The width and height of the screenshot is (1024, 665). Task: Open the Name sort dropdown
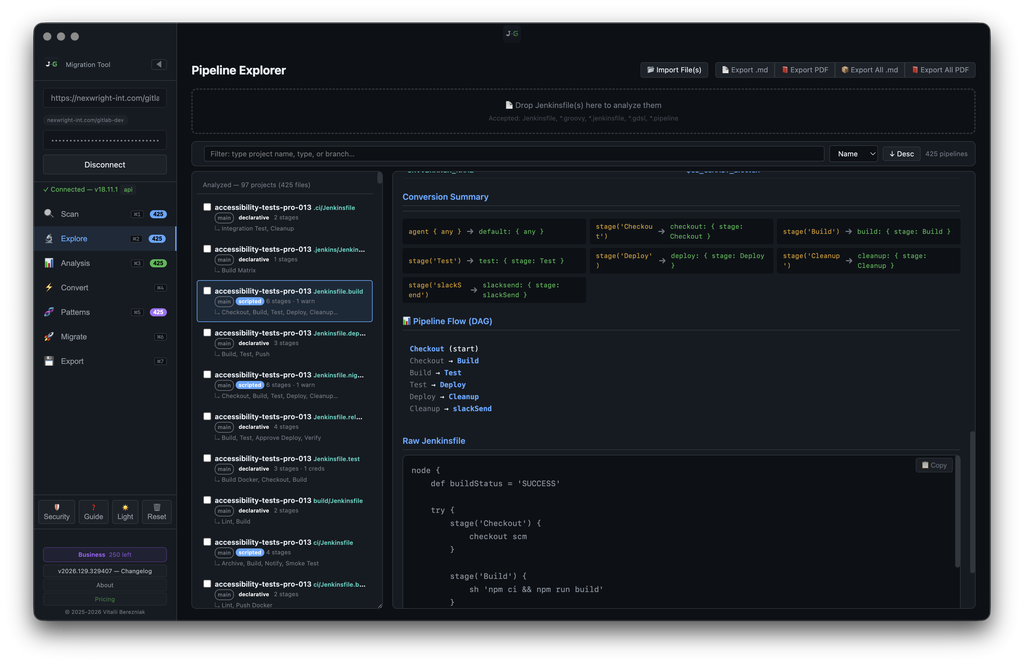point(854,154)
